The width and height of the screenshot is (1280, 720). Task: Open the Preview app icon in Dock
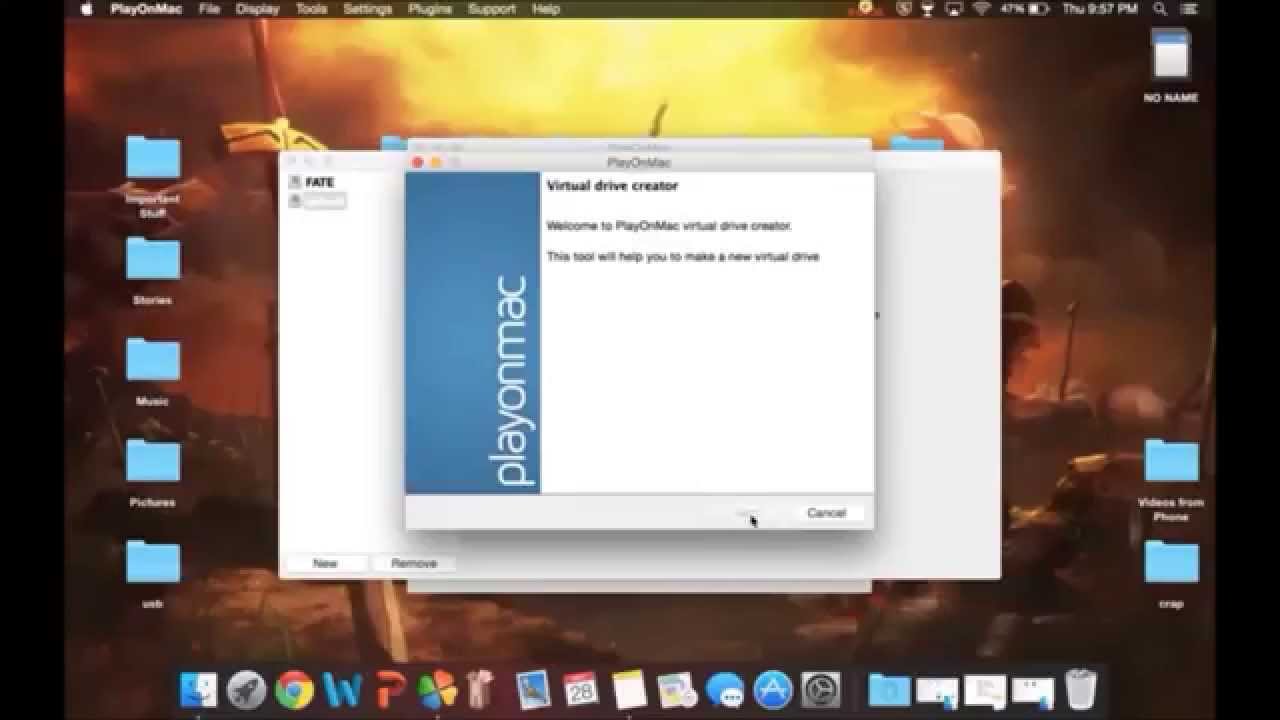[533, 689]
